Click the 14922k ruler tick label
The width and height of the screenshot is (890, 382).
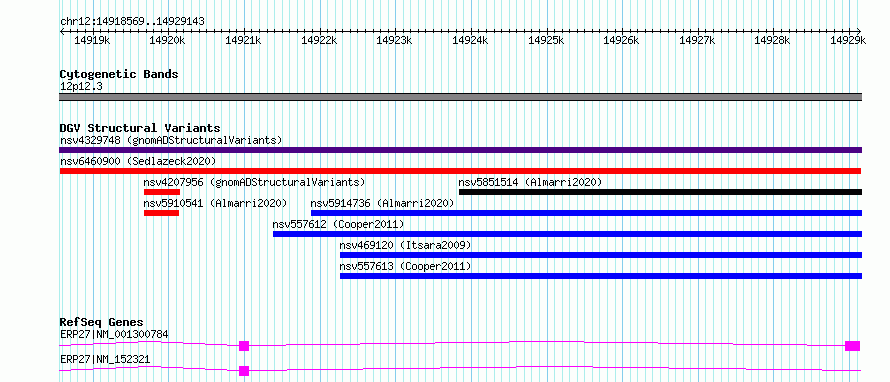319,40
